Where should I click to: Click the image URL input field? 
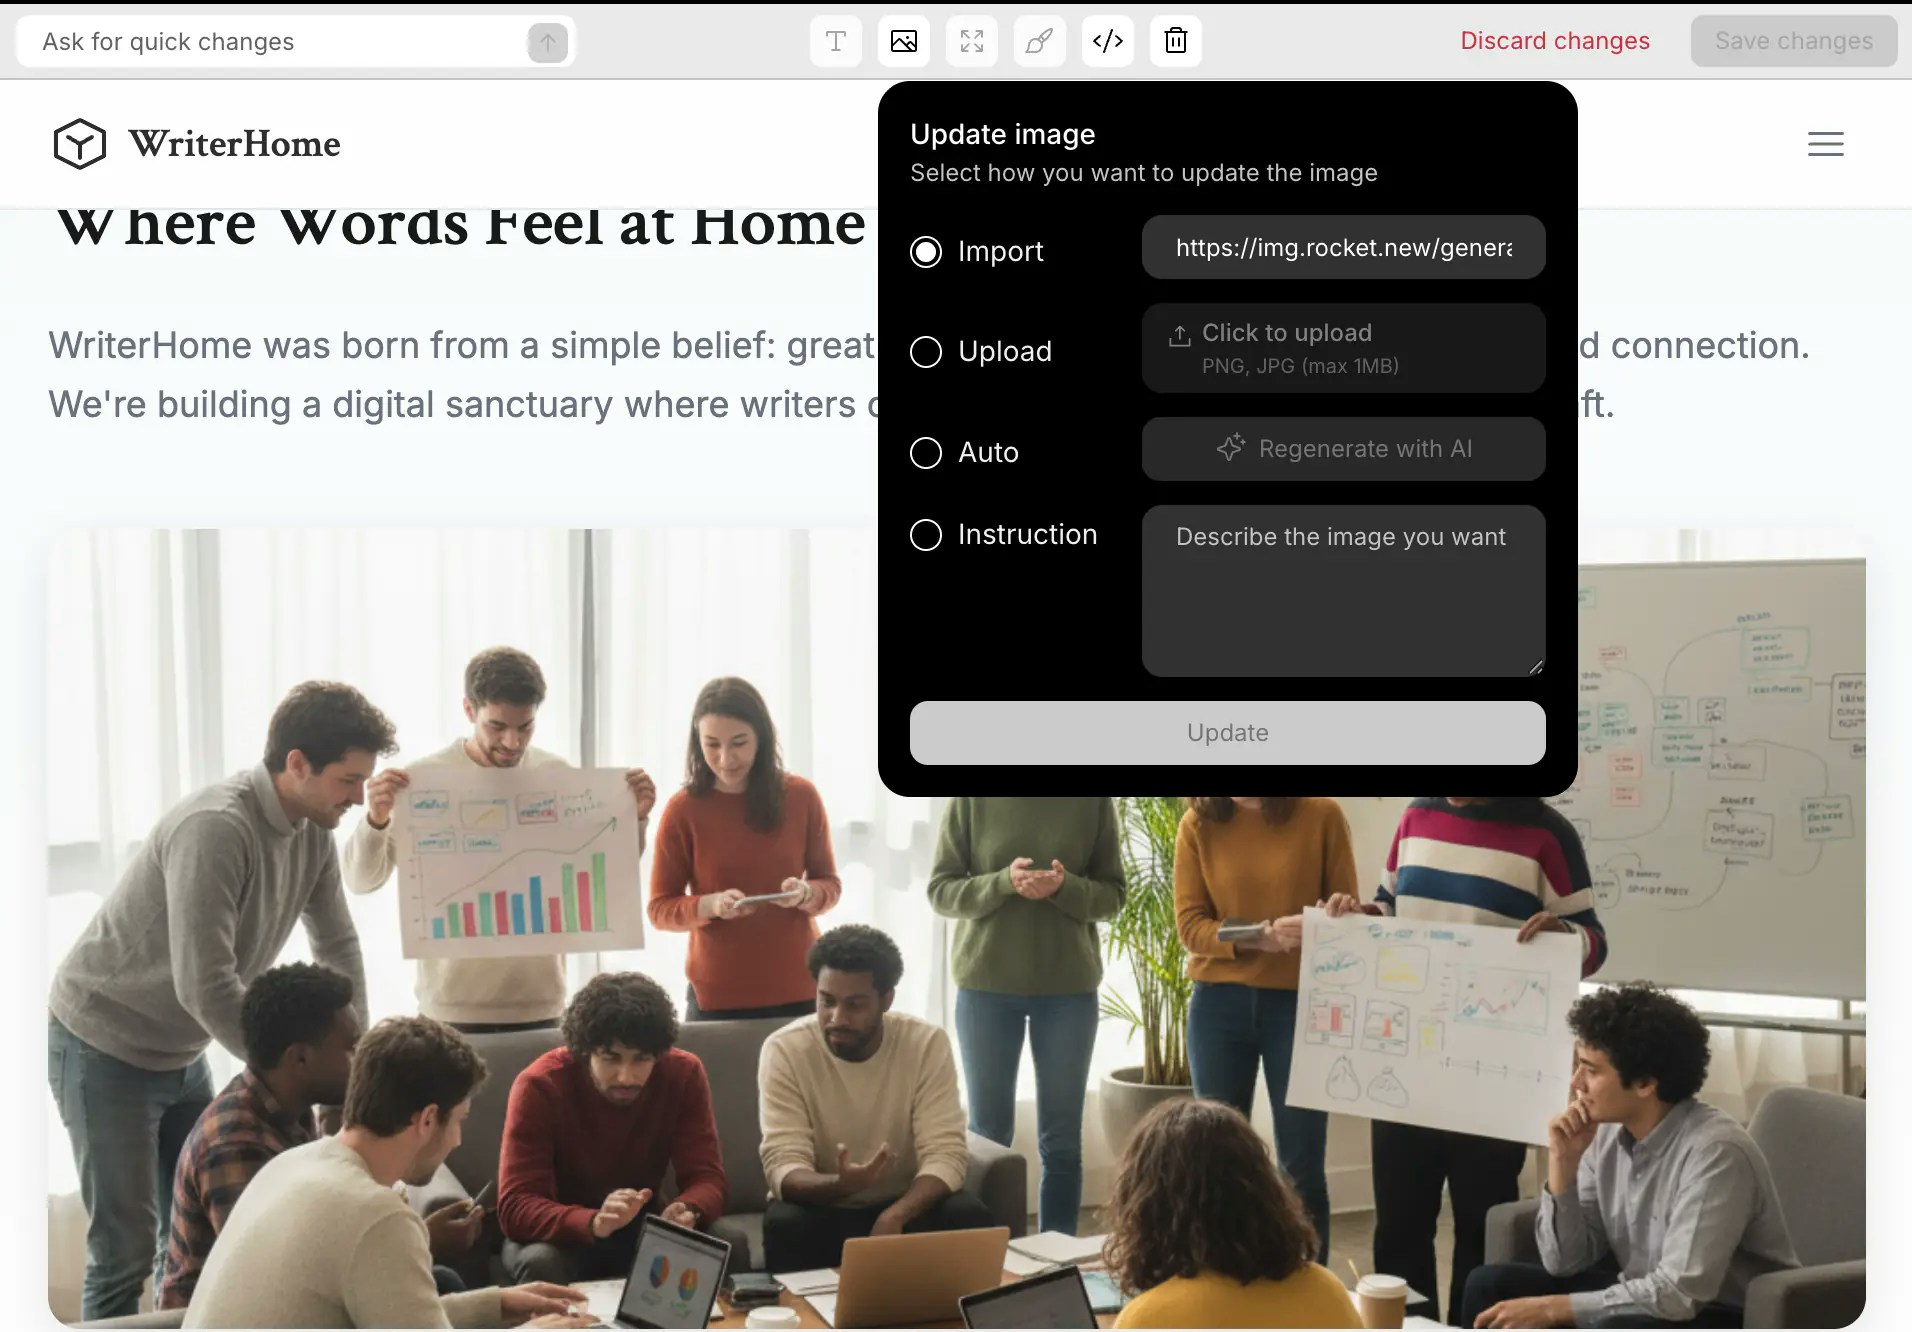point(1342,247)
